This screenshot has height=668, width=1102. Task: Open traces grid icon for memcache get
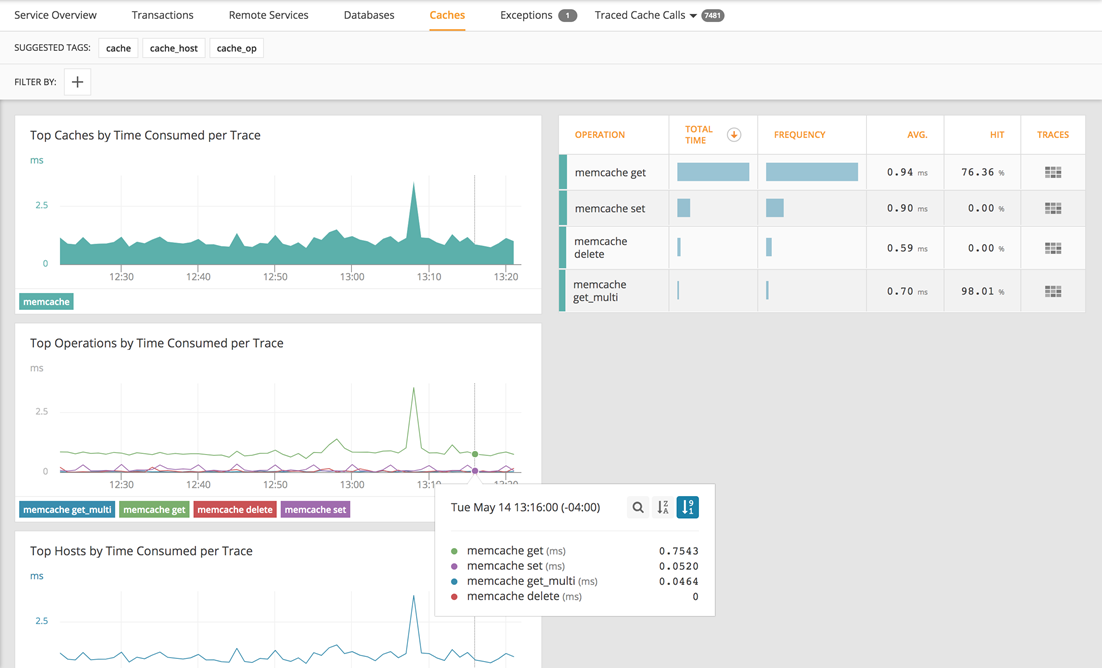click(x=1052, y=171)
